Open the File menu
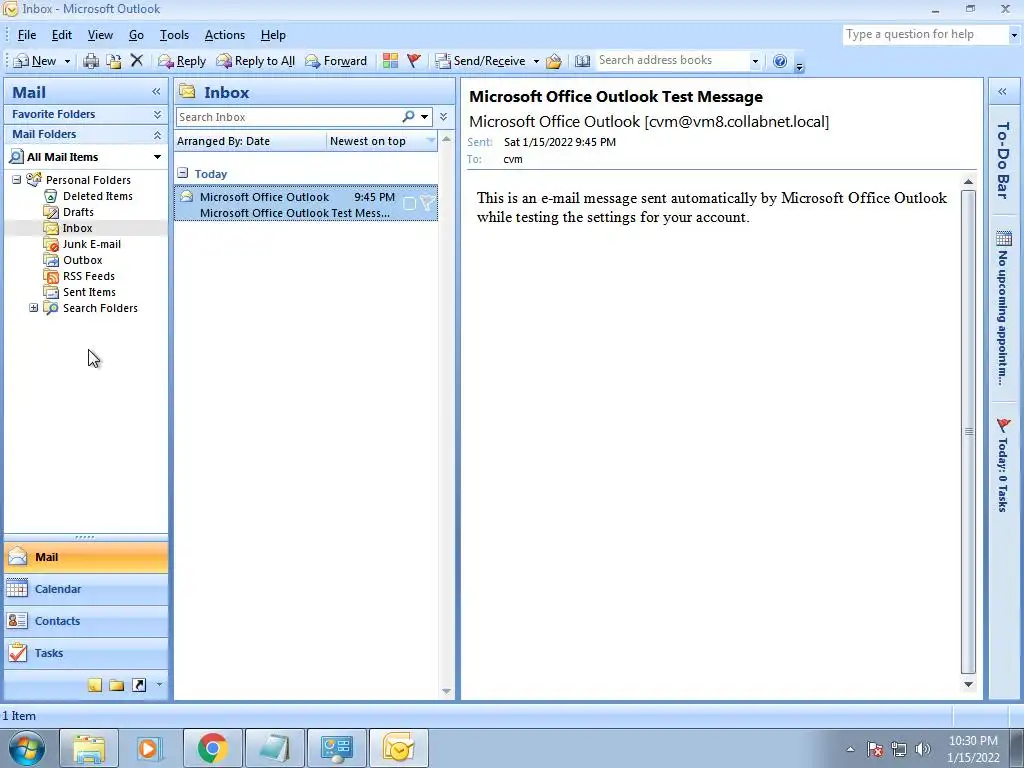Screen dimensions: 1024x768 click(x=27, y=35)
